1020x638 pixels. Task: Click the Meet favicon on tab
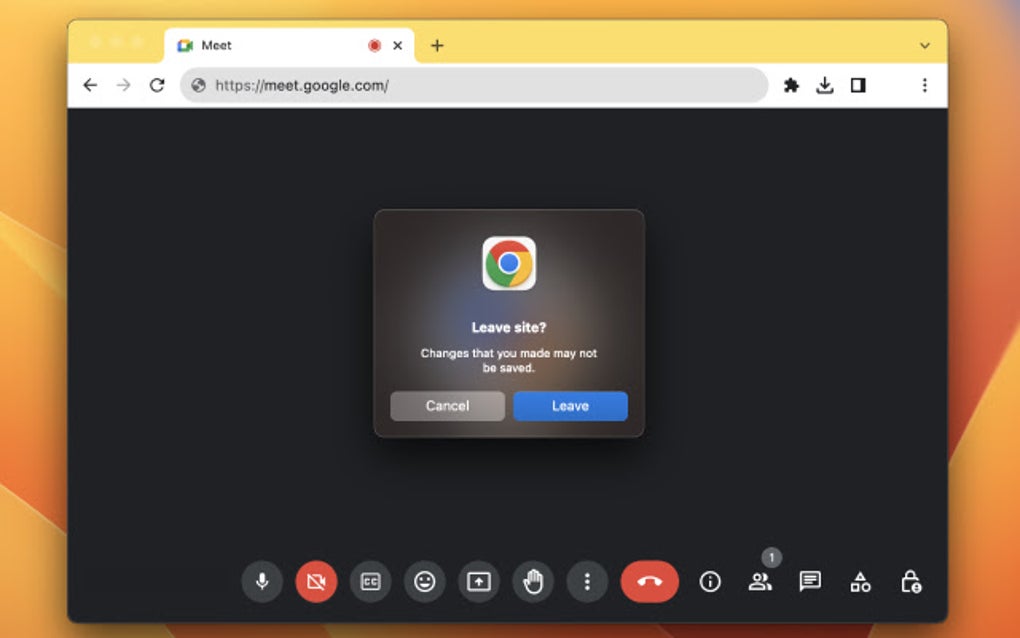(185, 46)
